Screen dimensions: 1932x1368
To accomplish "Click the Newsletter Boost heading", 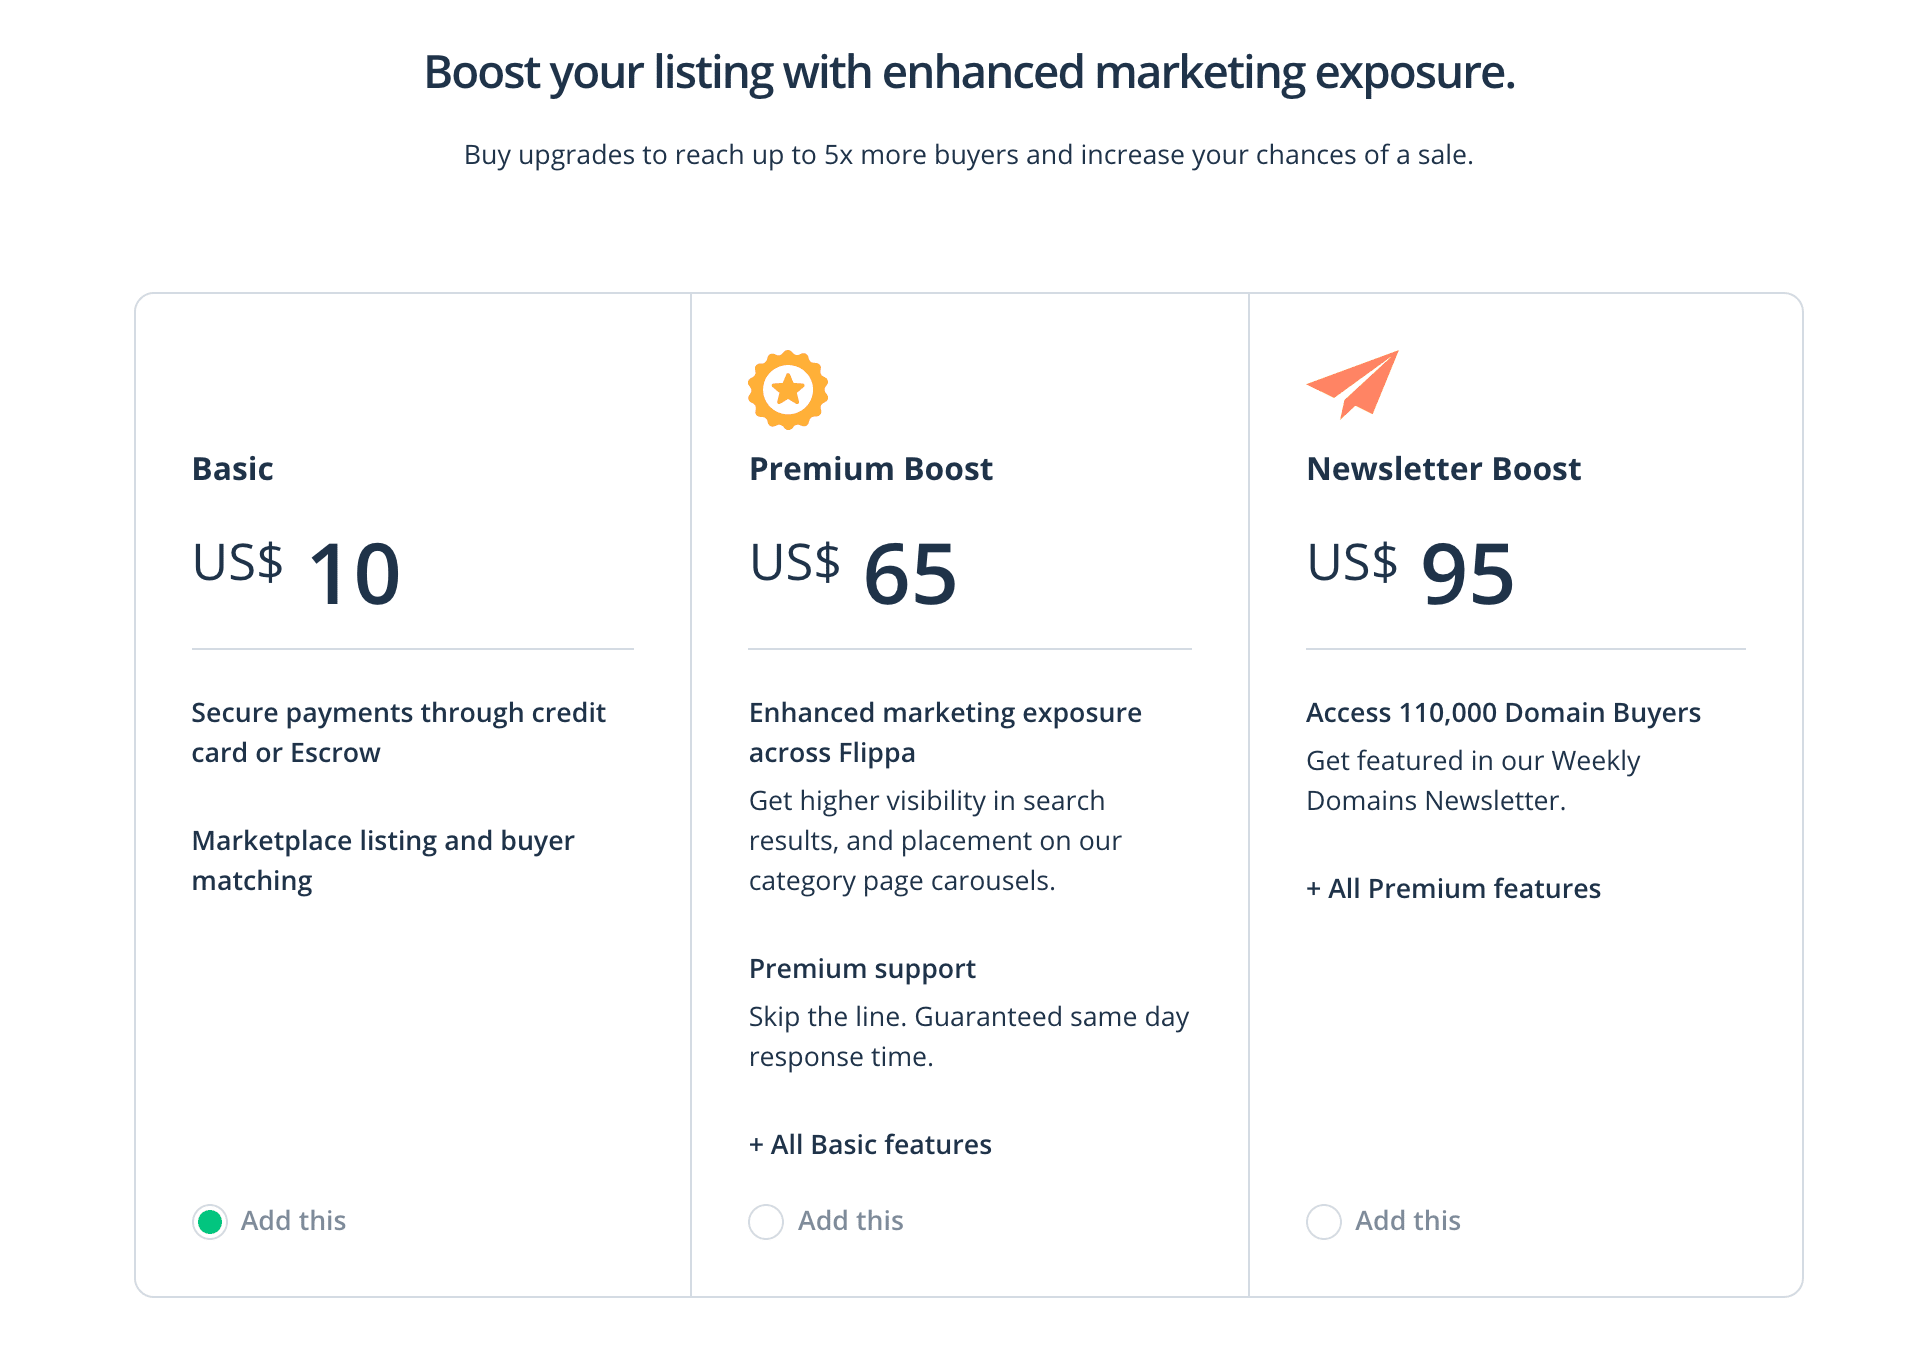I will point(1444,468).
